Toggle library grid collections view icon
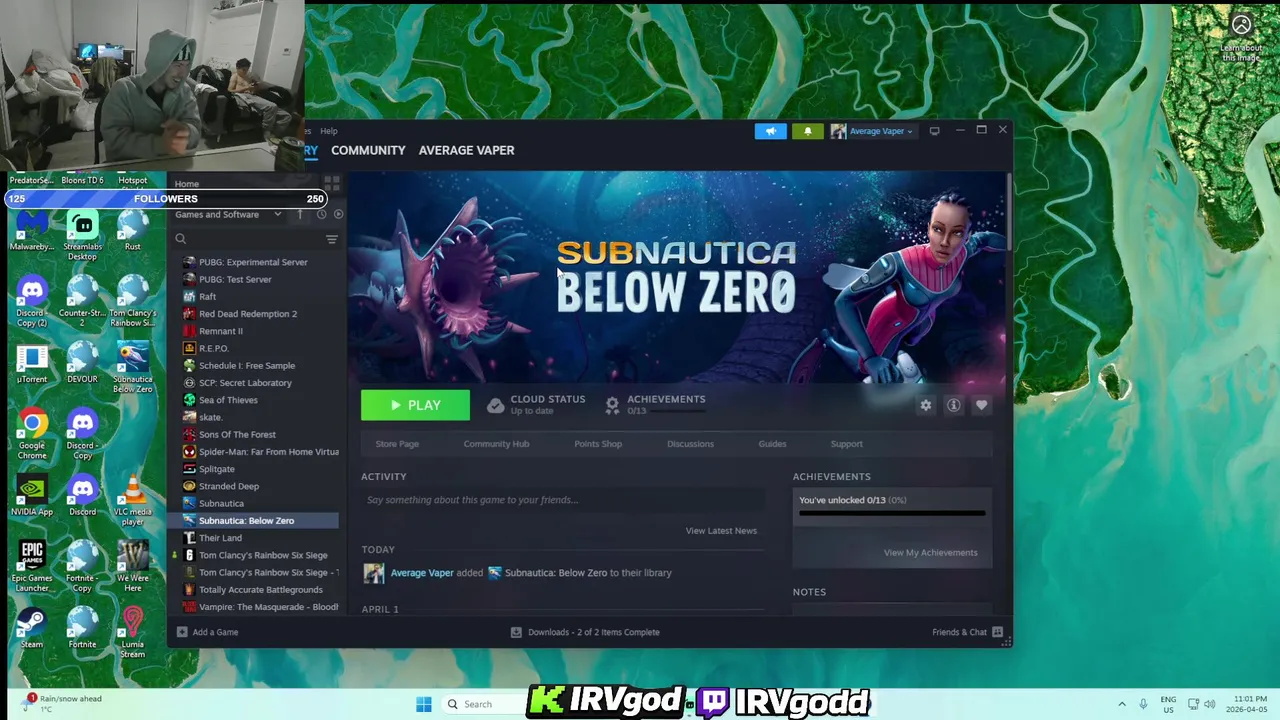This screenshot has height=720, width=1280. coord(332,184)
